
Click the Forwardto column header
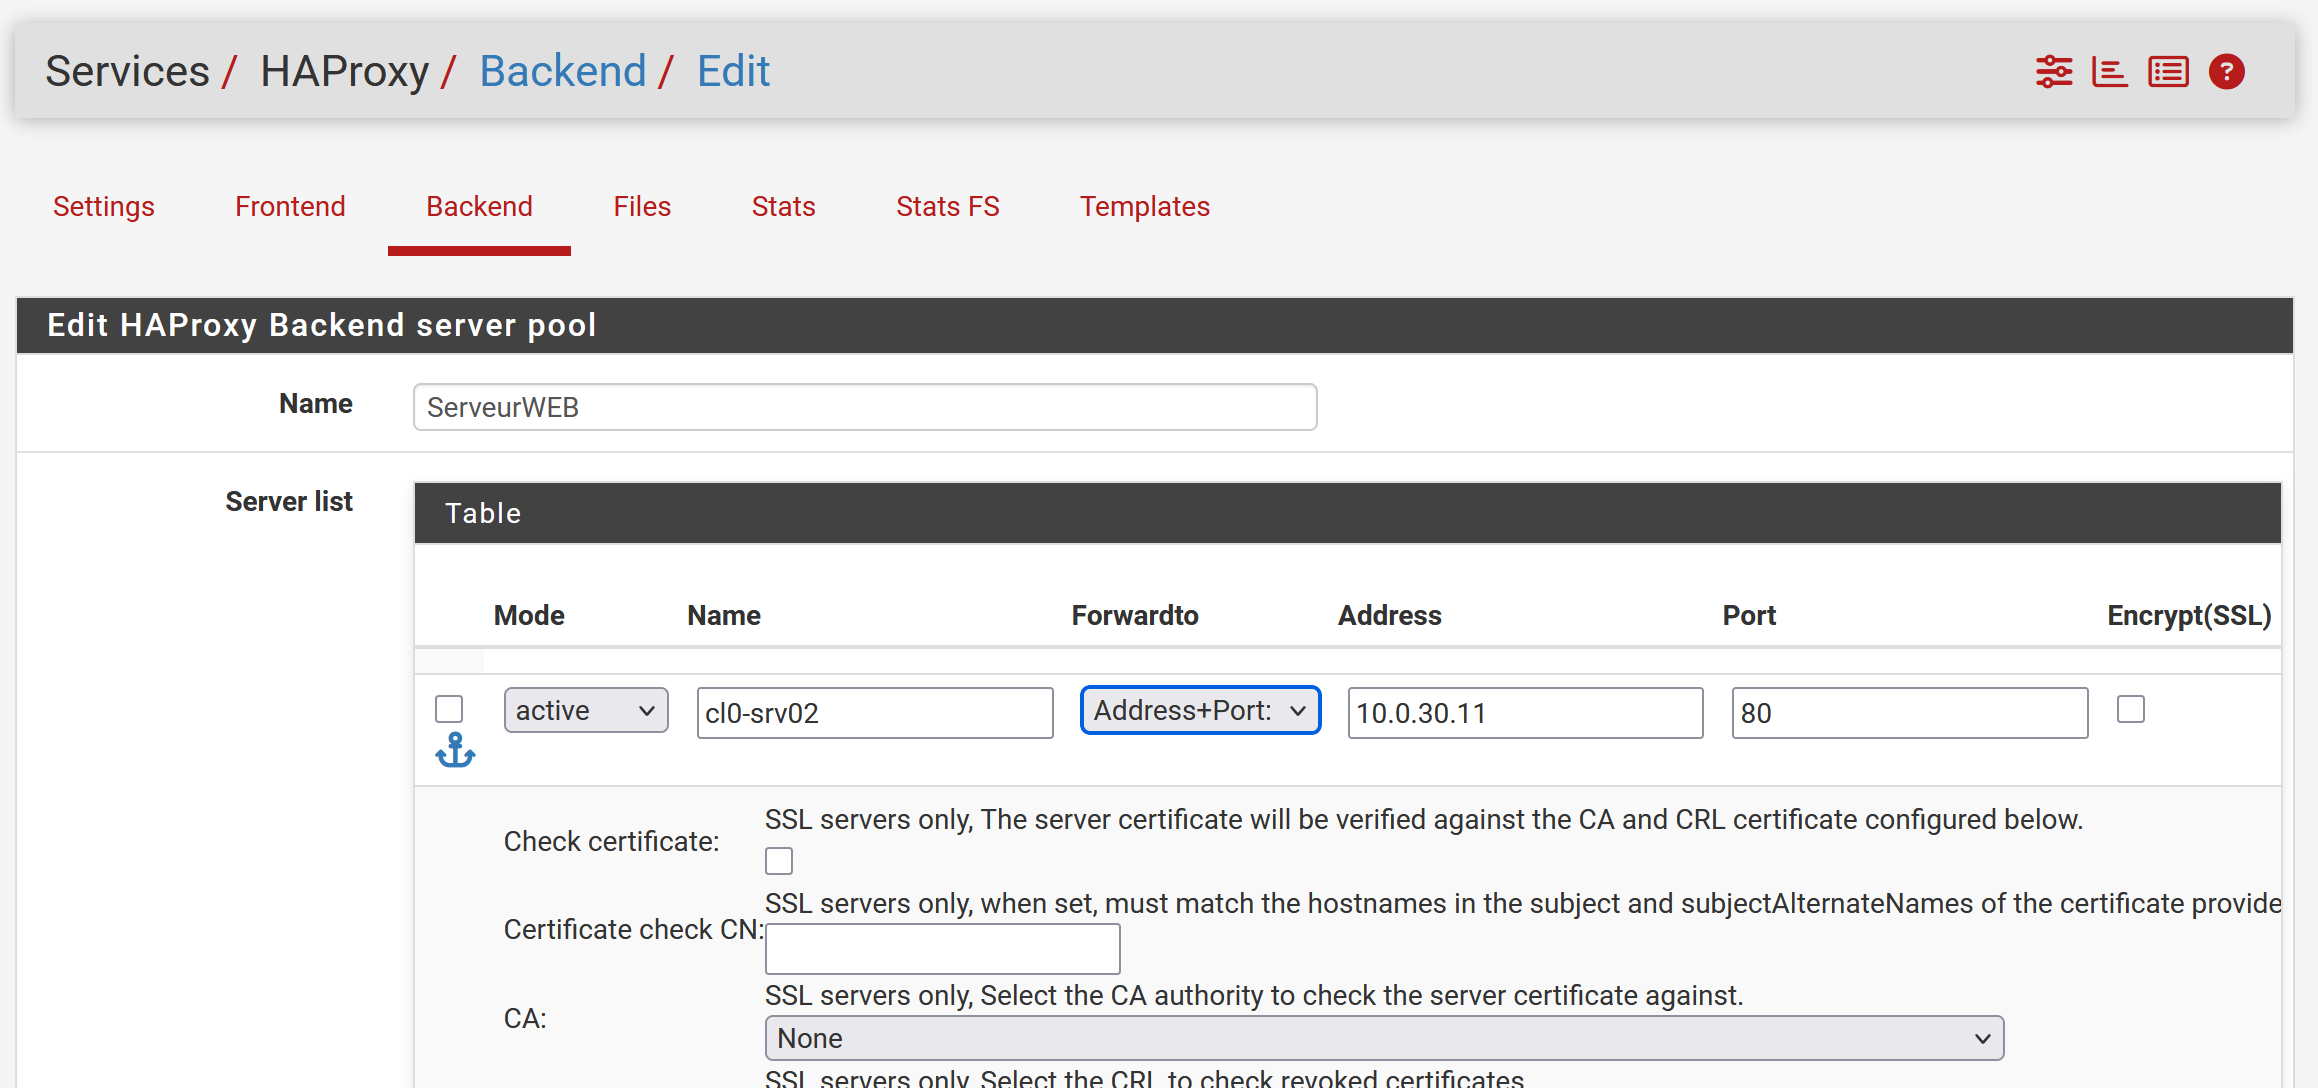coord(1135,615)
